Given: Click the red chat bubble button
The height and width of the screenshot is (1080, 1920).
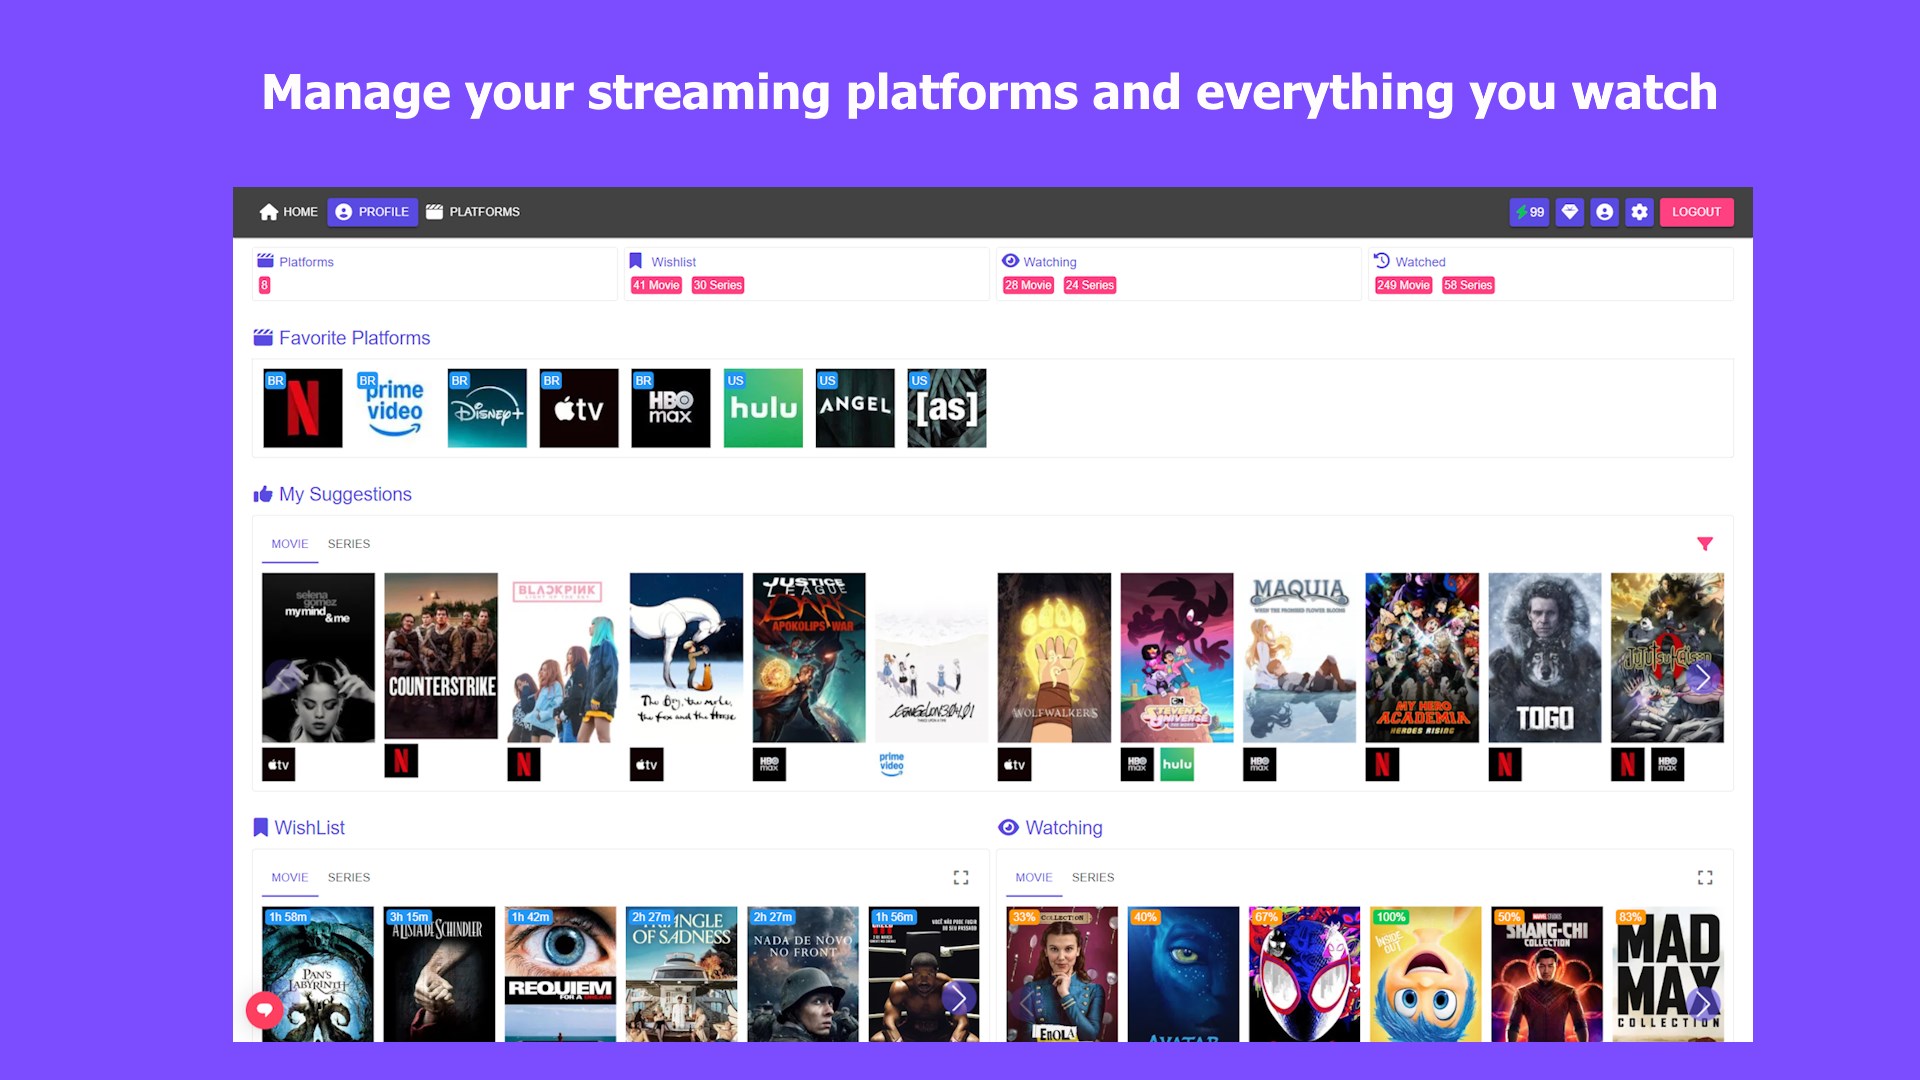Looking at the screenshot, I should point(264,1010).
